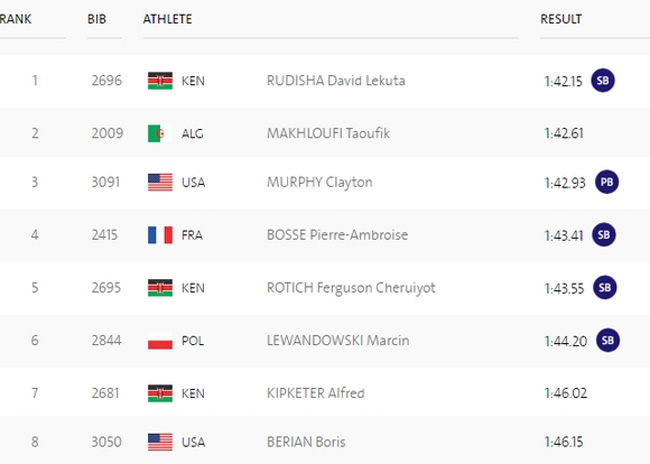Click the France flag icon
Screen dimensions: 650x464
[x=160, y=235]
